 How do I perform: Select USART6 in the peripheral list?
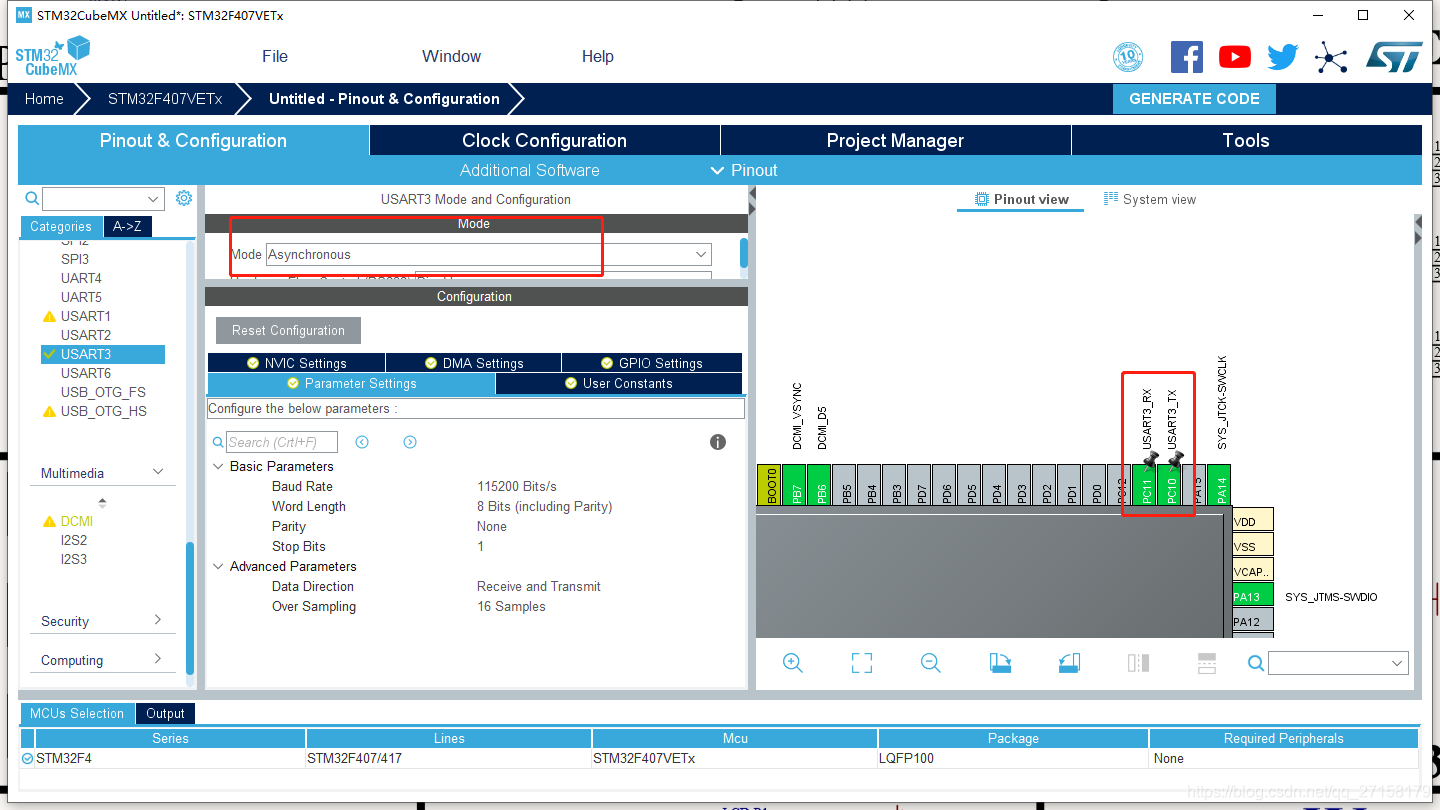tap(86, 373)
